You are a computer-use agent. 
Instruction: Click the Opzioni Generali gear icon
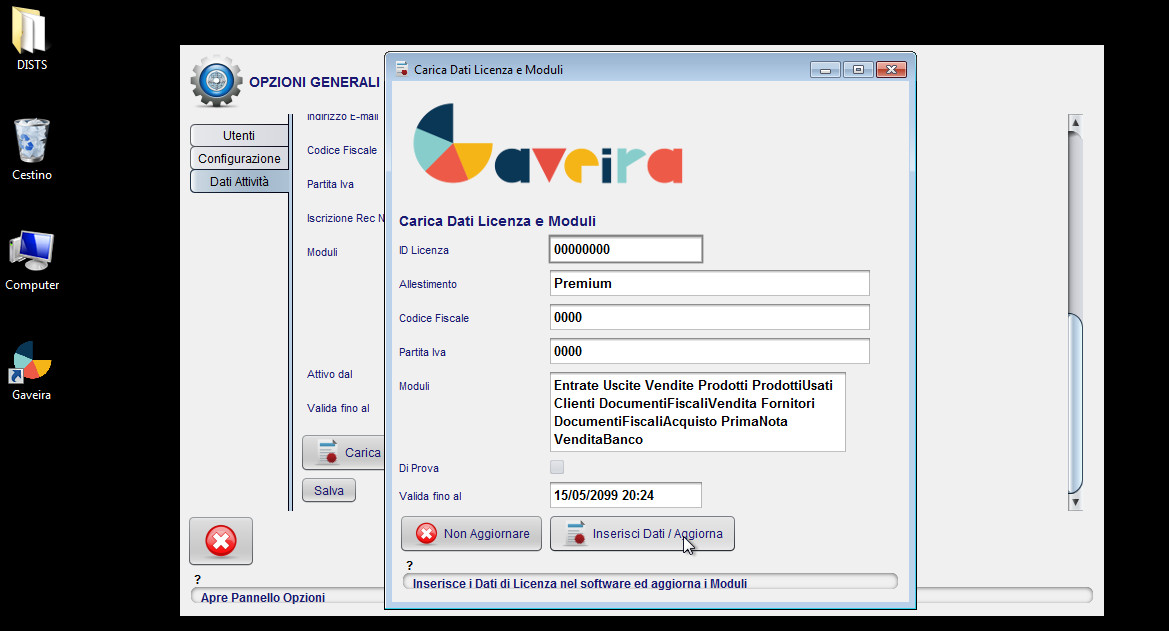tap(216, 81)
